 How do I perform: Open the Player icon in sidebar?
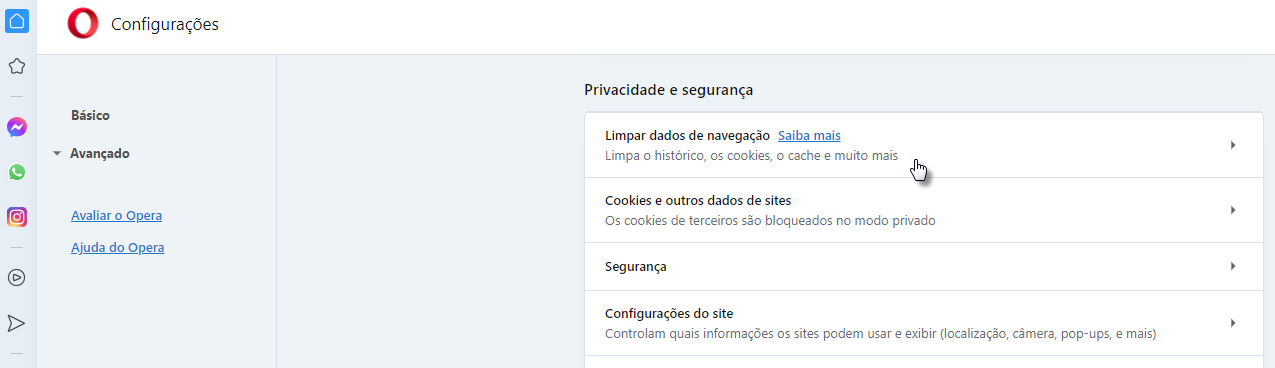[x=17, y=278]
